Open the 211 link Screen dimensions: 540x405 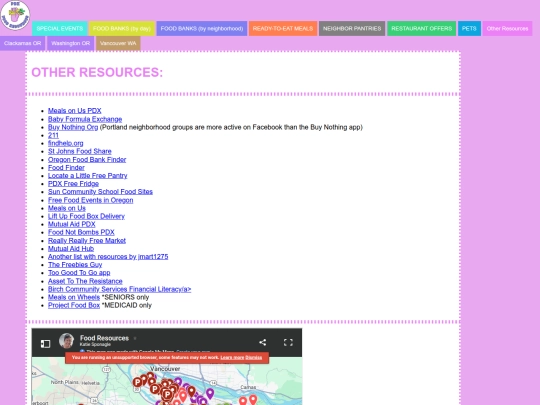(x=53, y=135)
